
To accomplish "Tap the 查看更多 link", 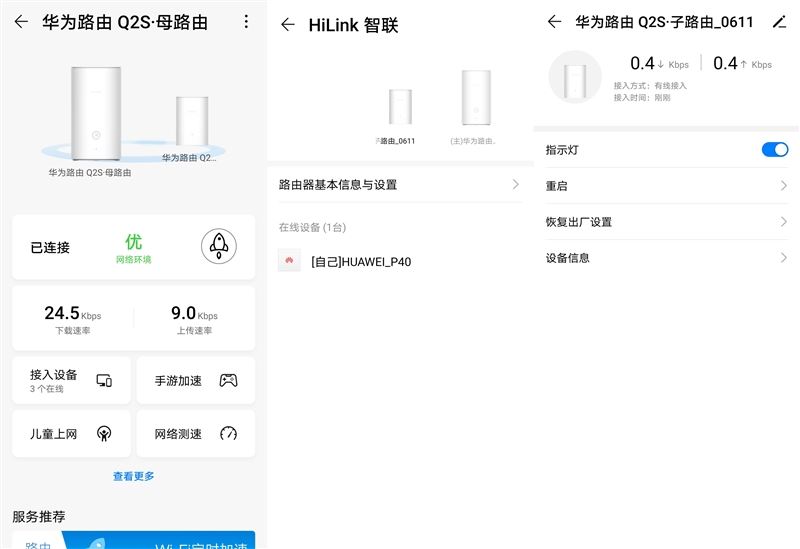I will (133, 477).
